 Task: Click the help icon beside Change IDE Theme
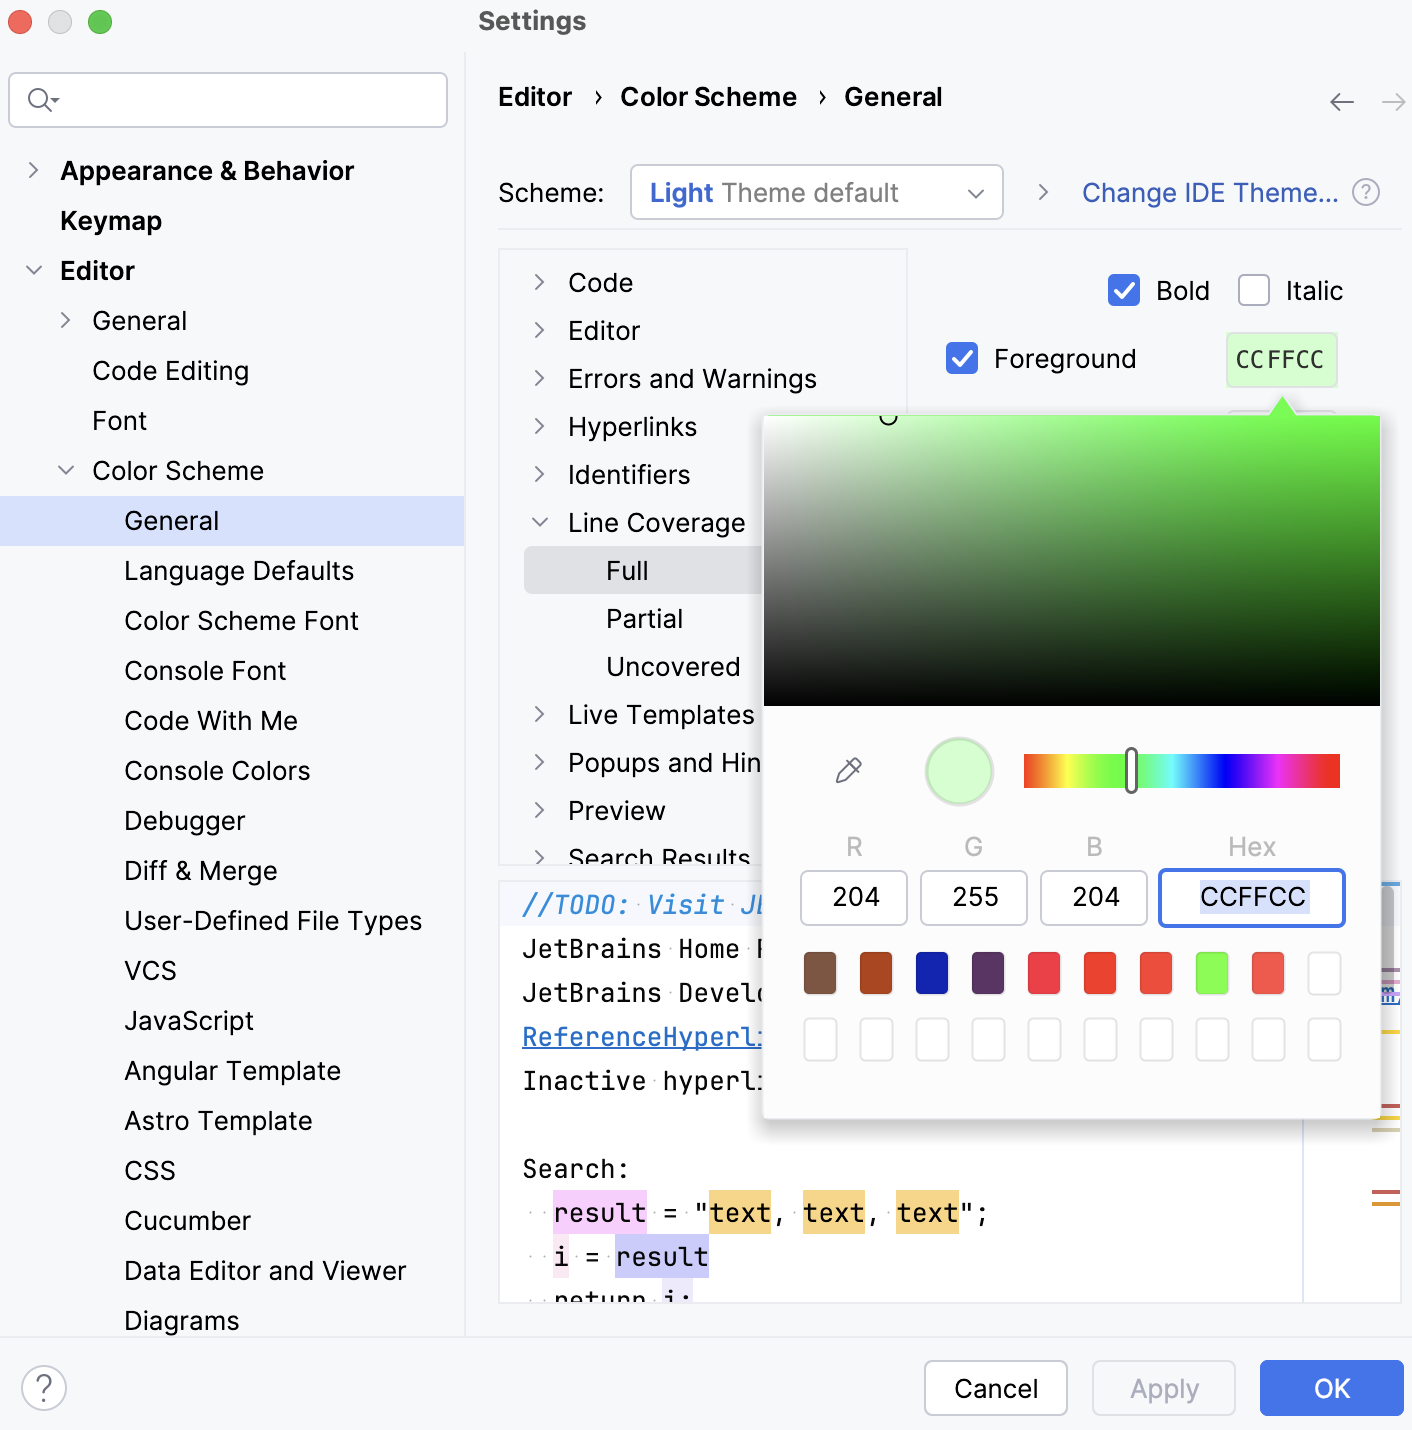(1366, 192)
